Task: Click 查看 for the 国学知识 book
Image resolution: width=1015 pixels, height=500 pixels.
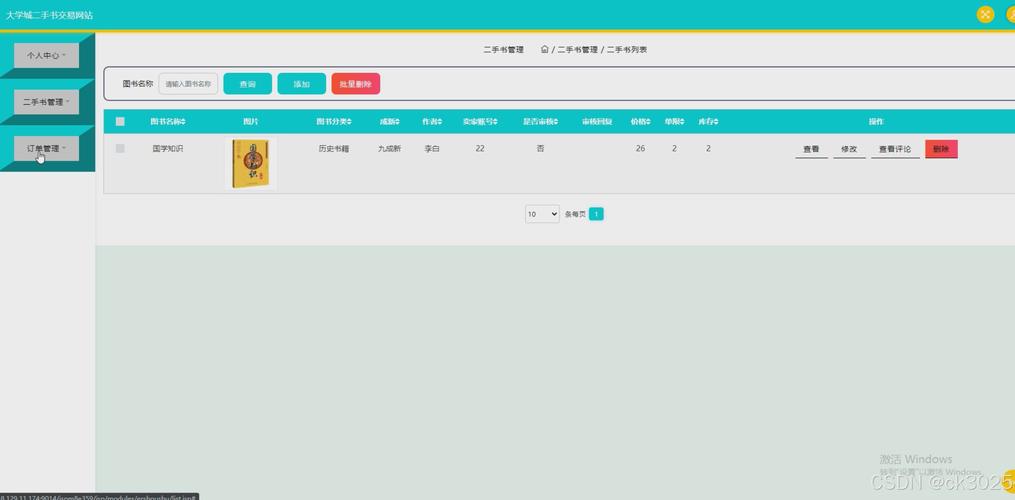Action: click(x=811, y=149)
